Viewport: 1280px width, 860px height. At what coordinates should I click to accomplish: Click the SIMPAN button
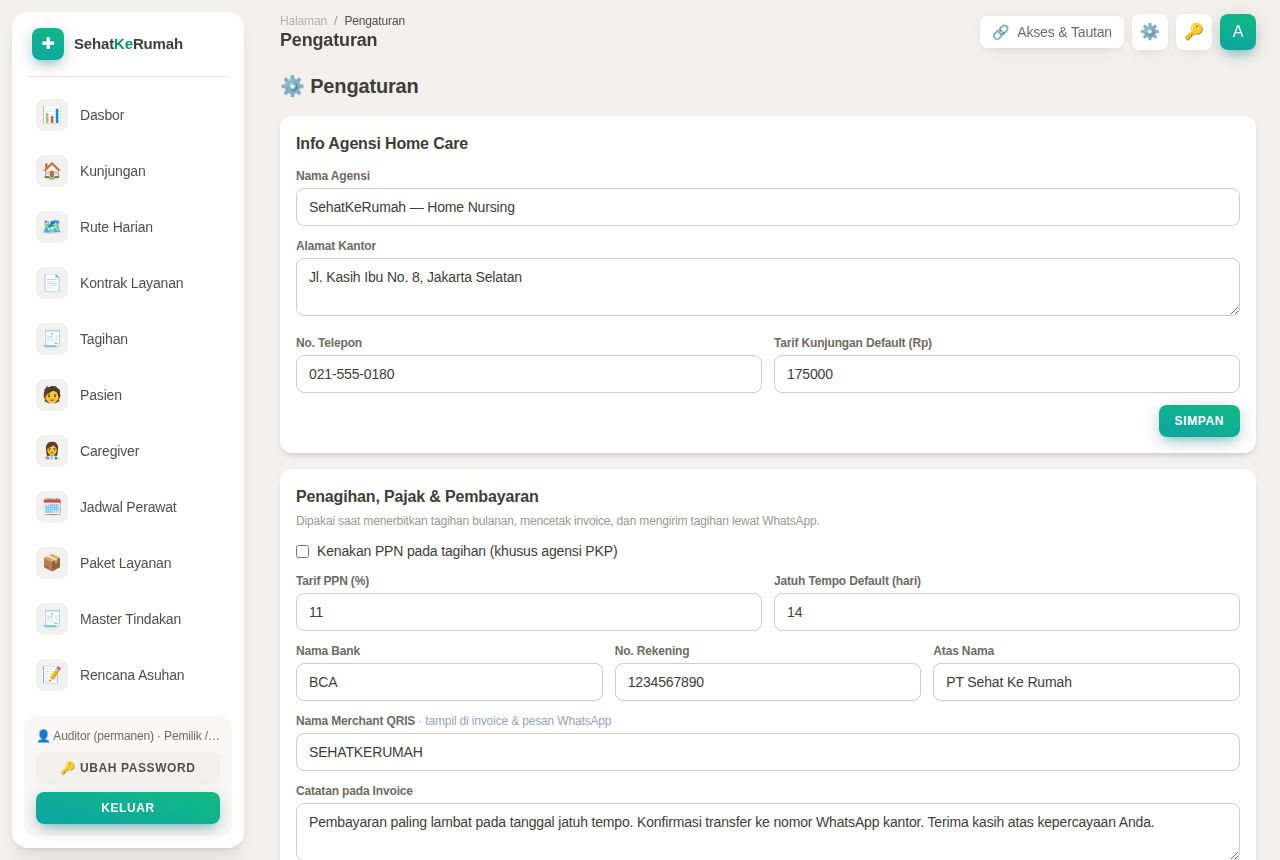point(1199,421)
